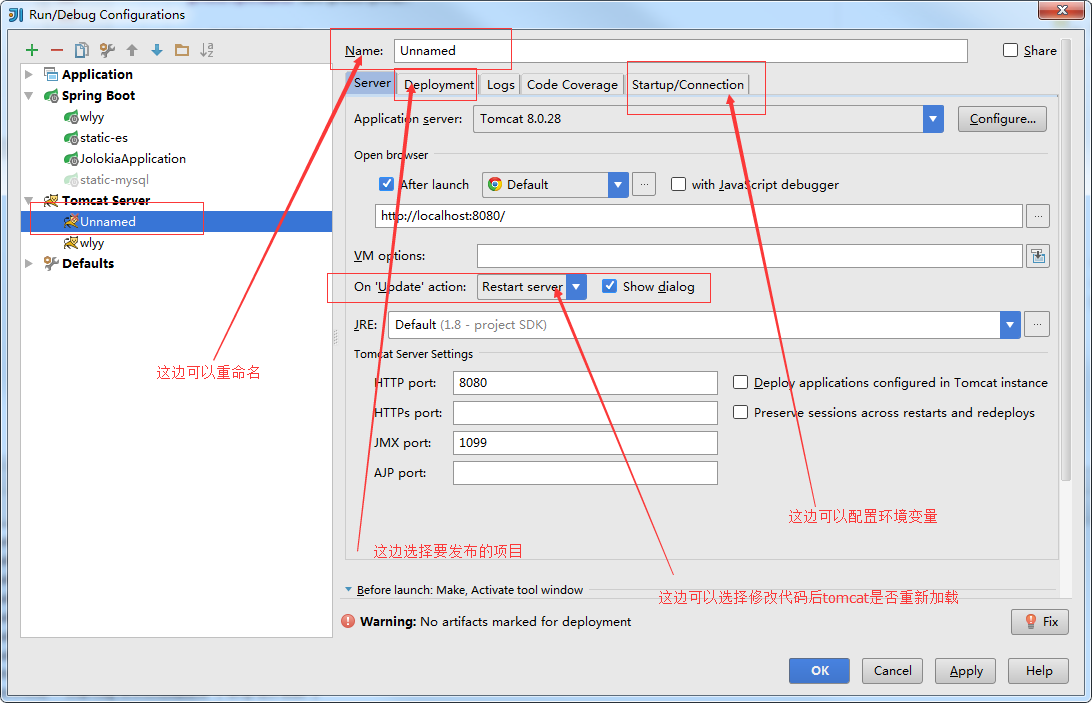Remove configuration with the minus icon
Viewport: 1092px width, 703px height.
tap(57, 50)
